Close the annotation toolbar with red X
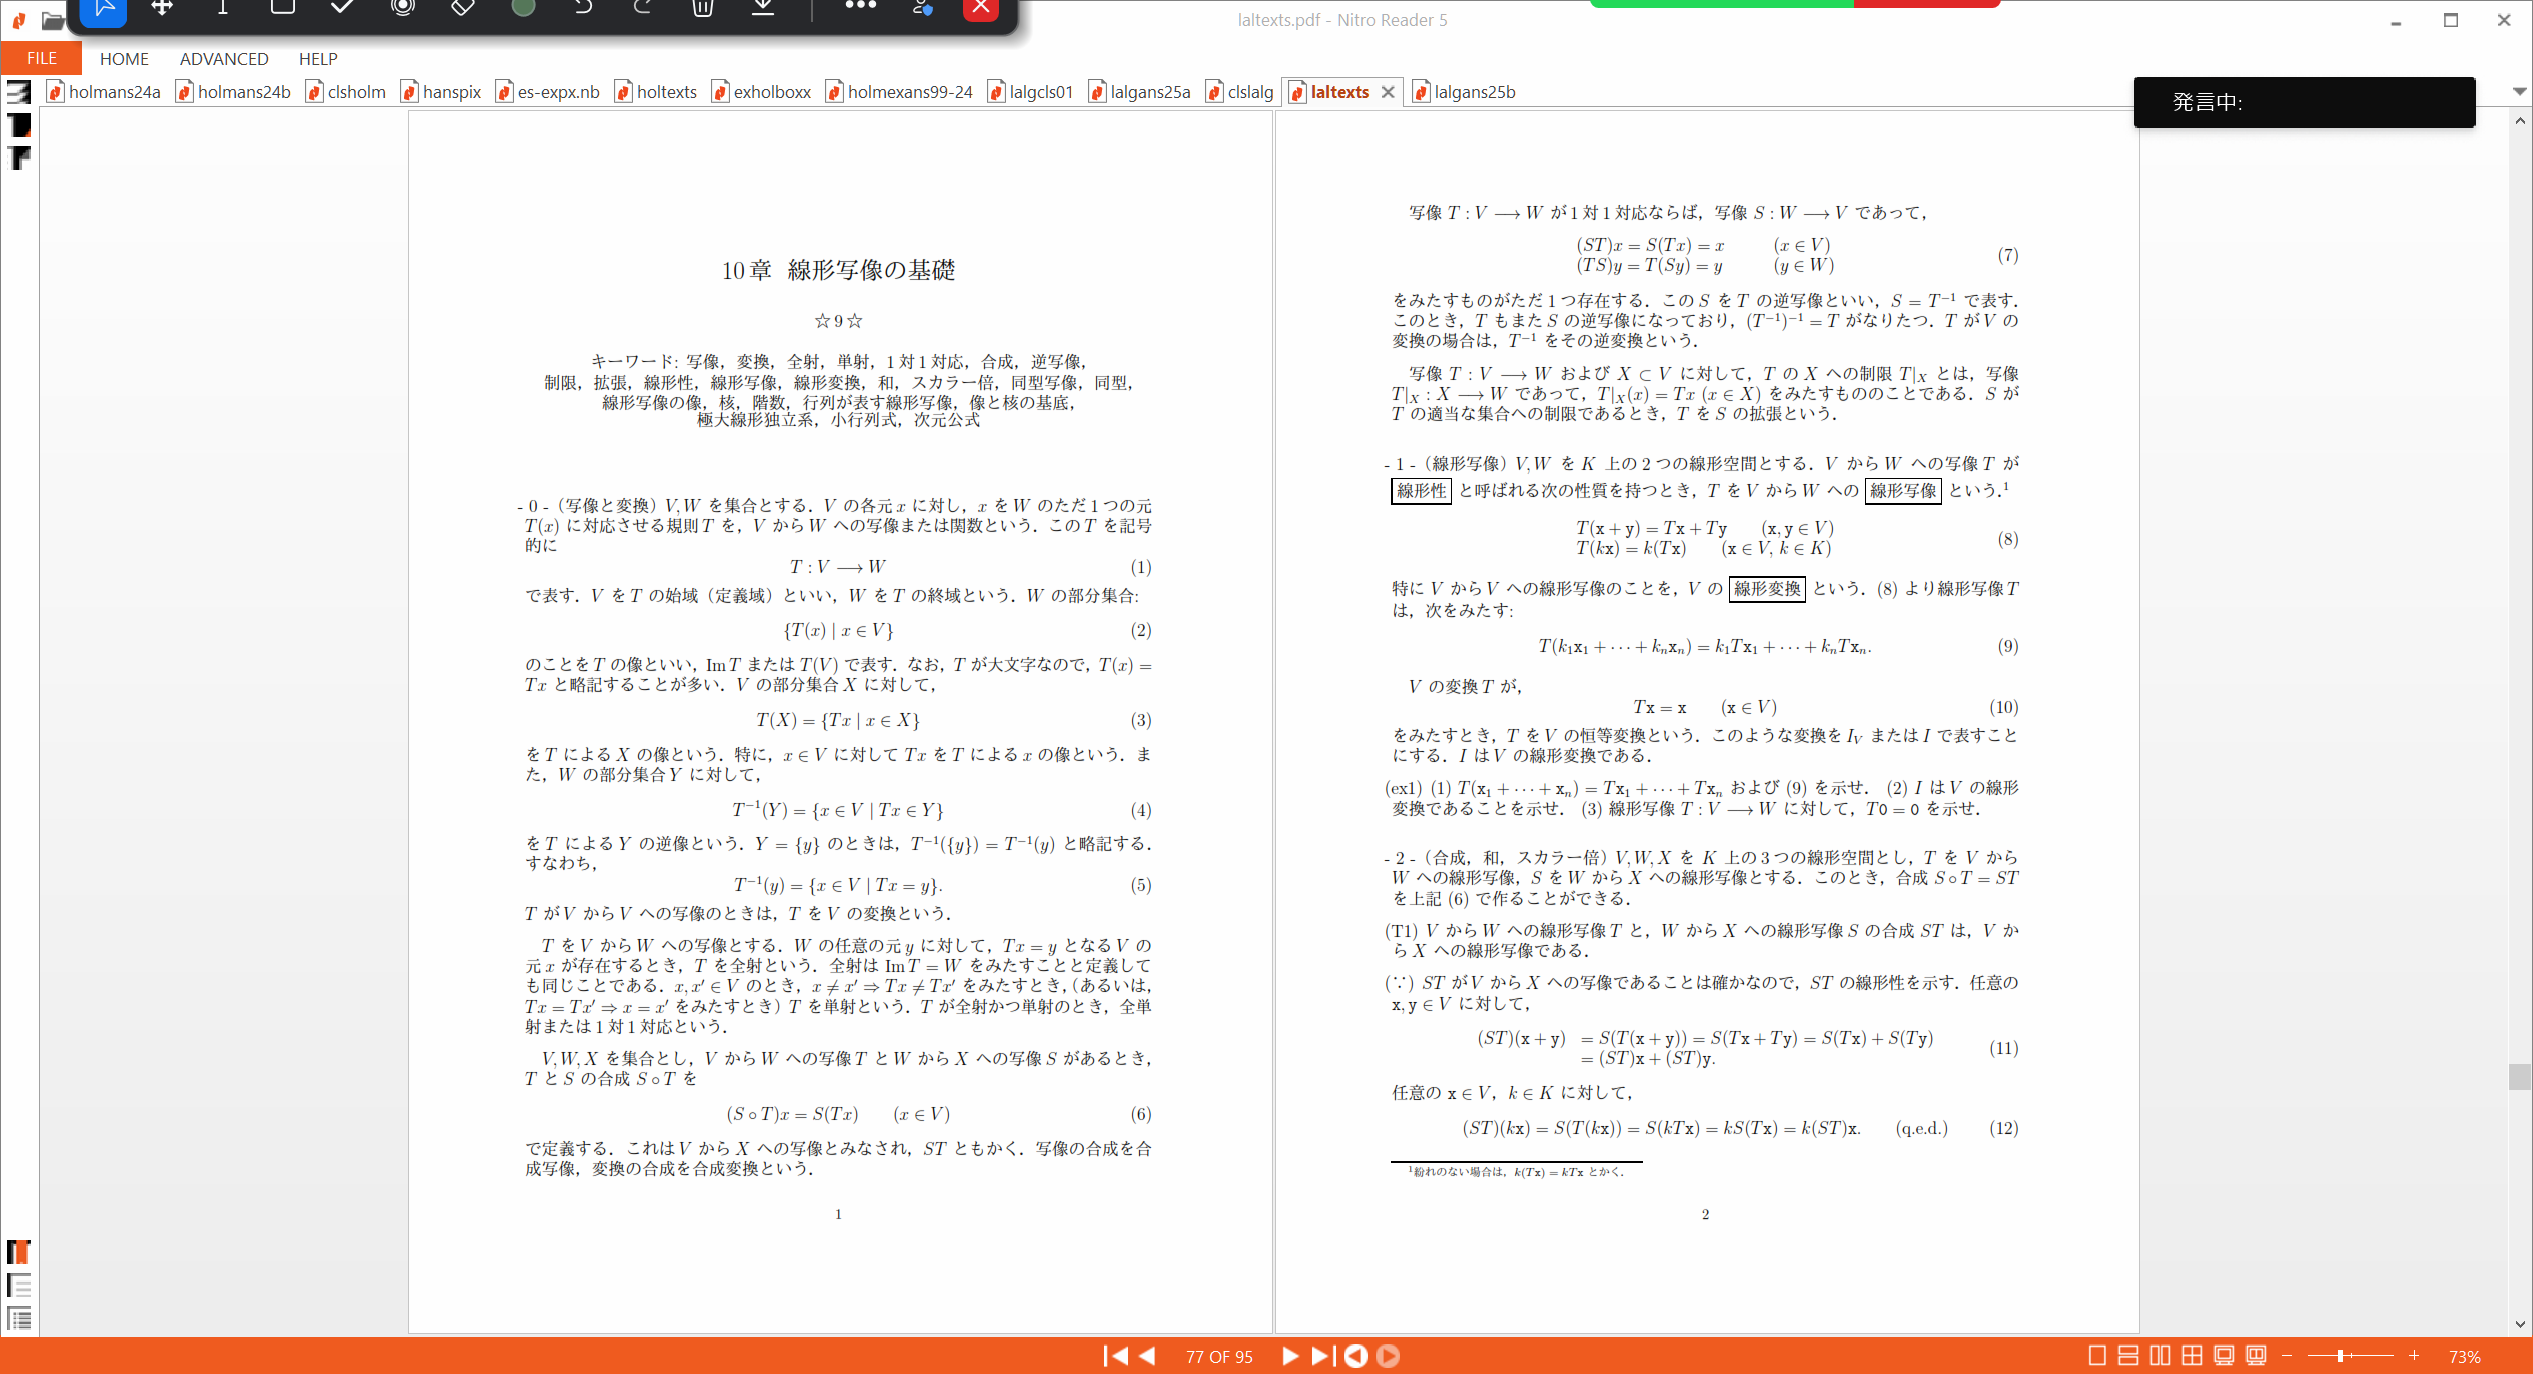Screen dimensions: 2533x1374 point(981,9)
